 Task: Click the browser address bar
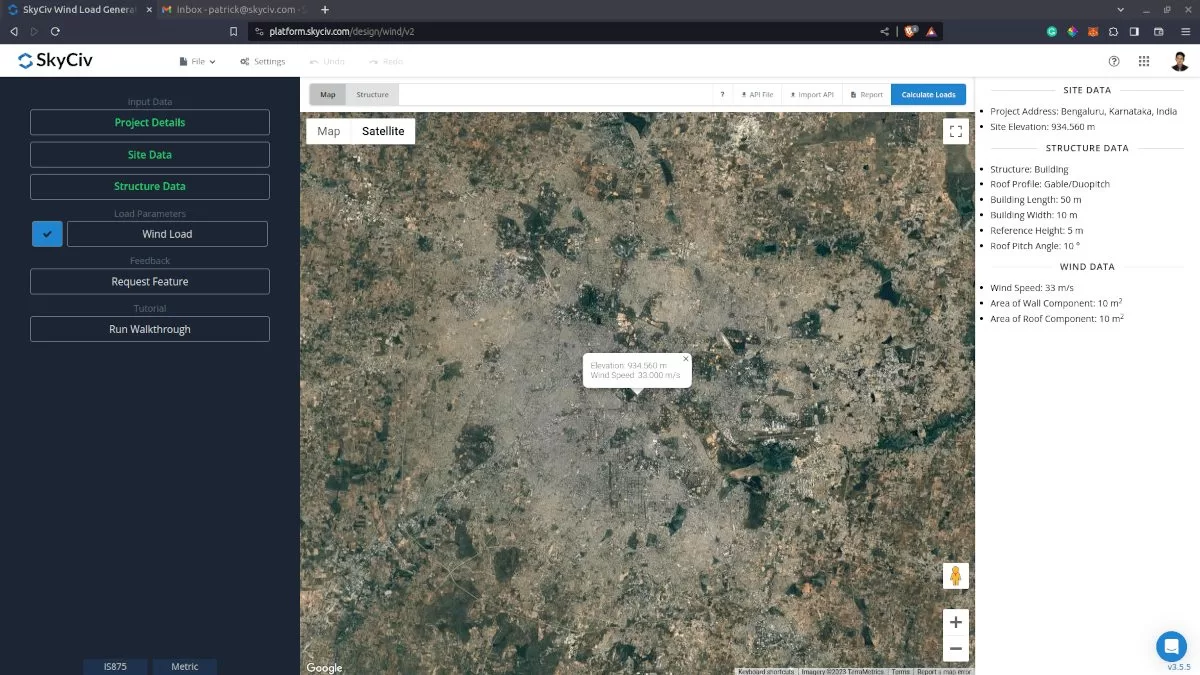point(560,31)
